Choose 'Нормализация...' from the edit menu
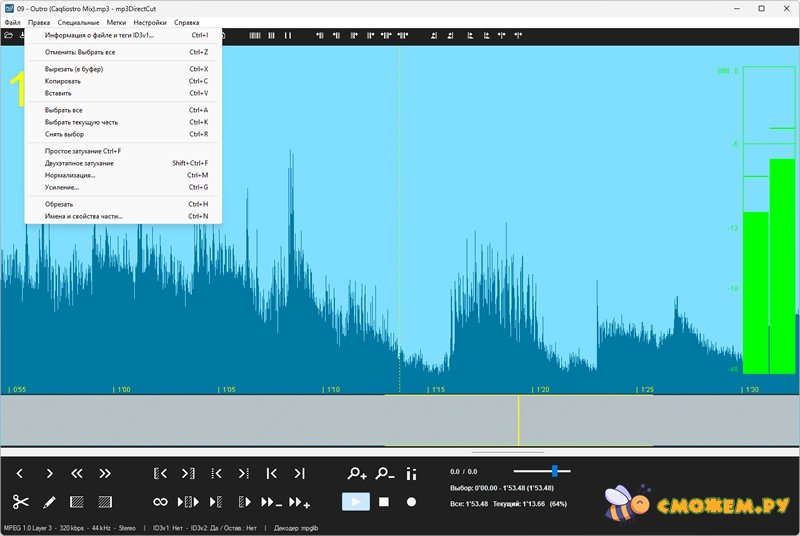This screenshot has width=800, height=536. (77, 175)
